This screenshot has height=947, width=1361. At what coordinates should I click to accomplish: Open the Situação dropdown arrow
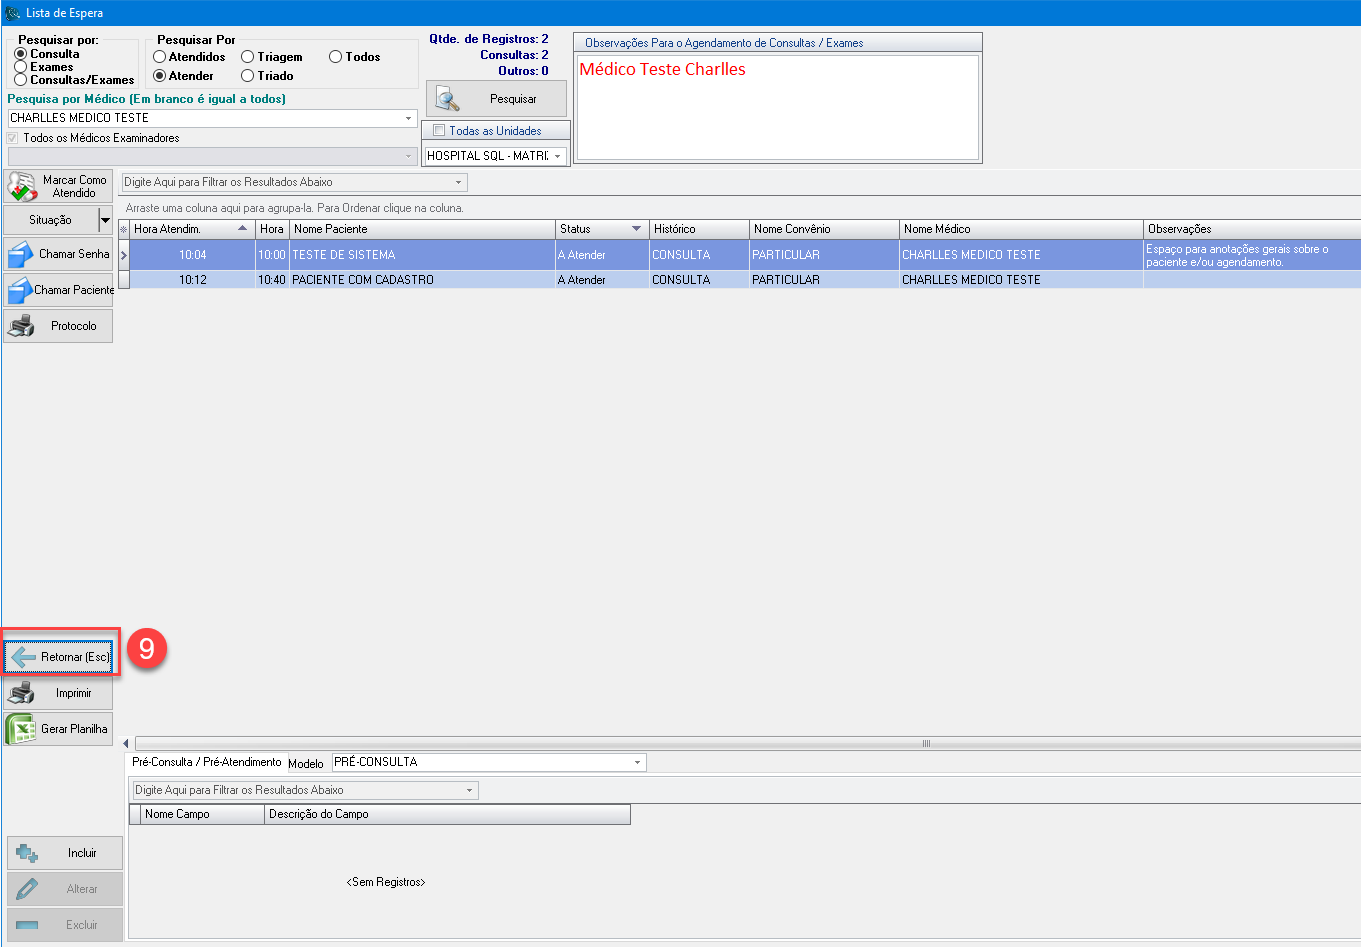(105, 220)
